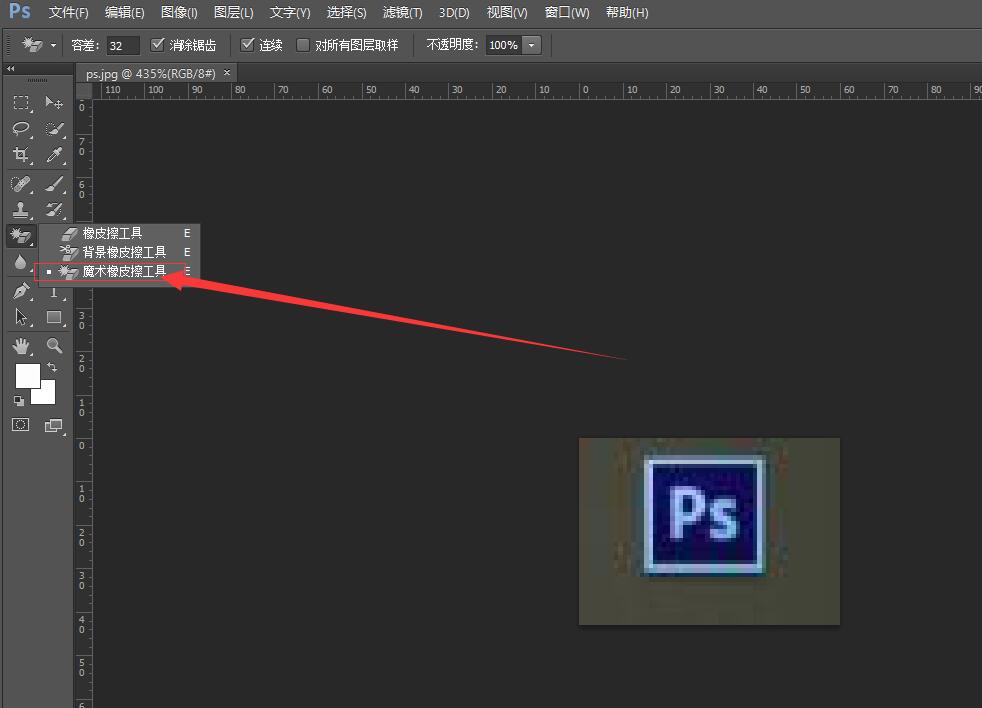The height and width of the screenshot is (708, 982).
Task: Select the History Brush tool
Action: [54, 209]
